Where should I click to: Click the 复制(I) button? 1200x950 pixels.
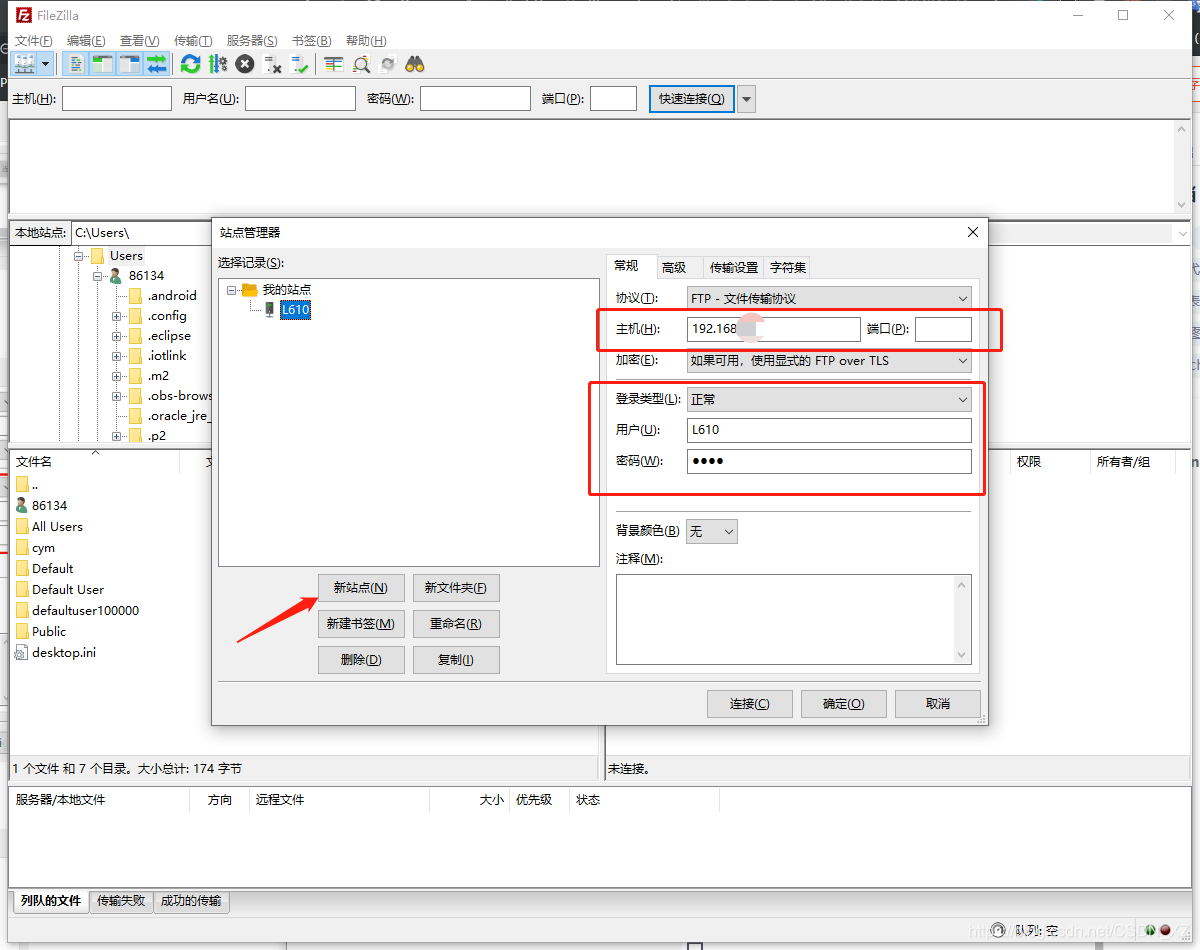click(x=456, y=660)
